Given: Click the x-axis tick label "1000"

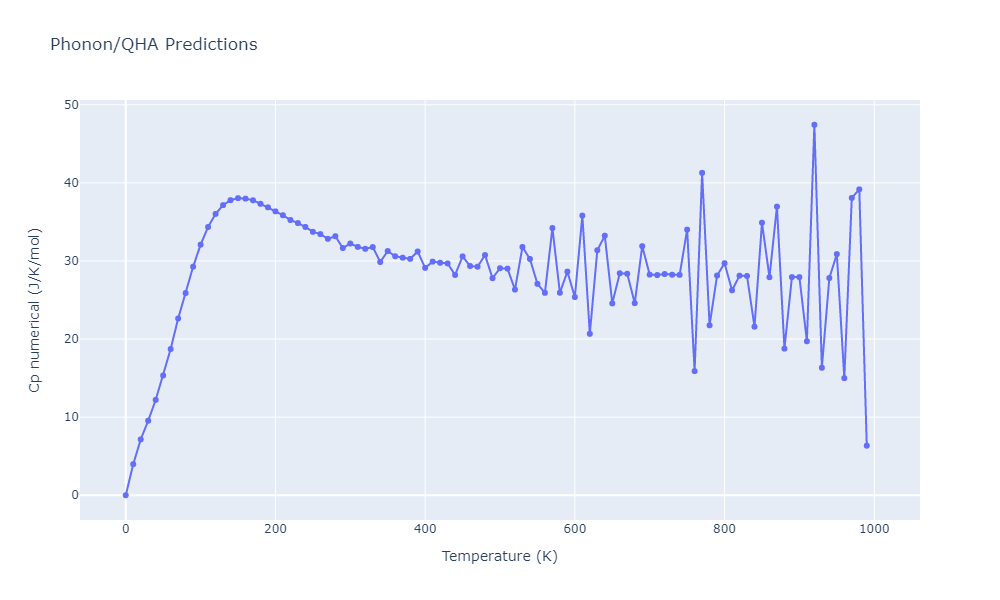Looking at the screenshot, I should tap(874, 529).
